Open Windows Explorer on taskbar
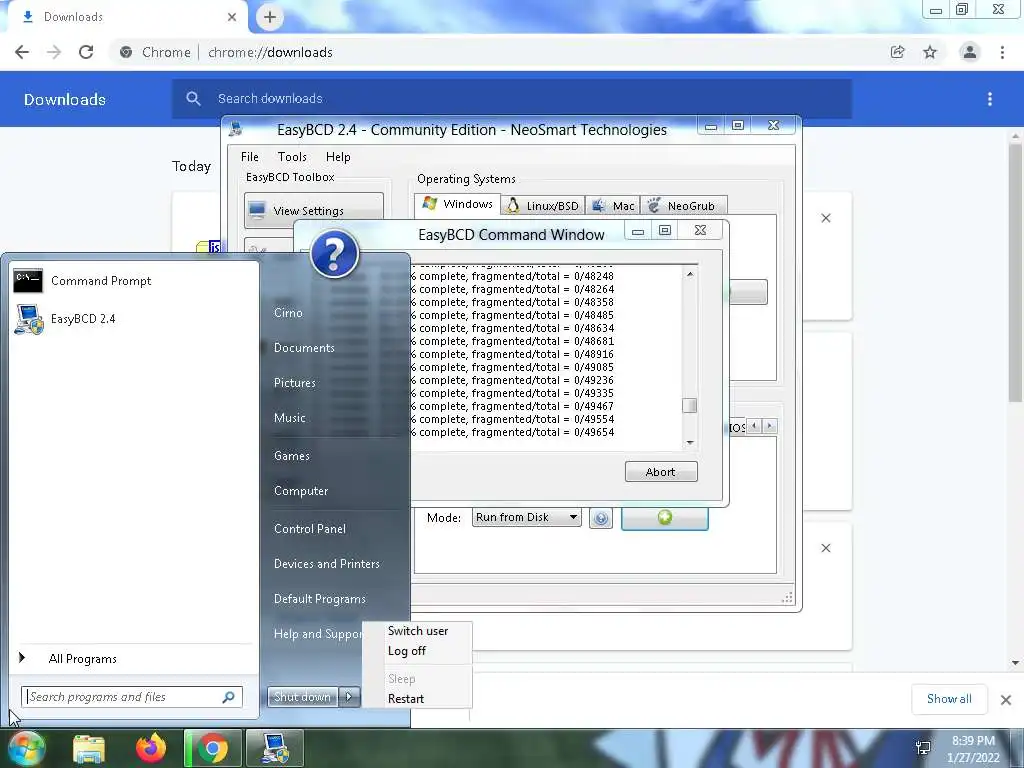 tap(89, 748)
